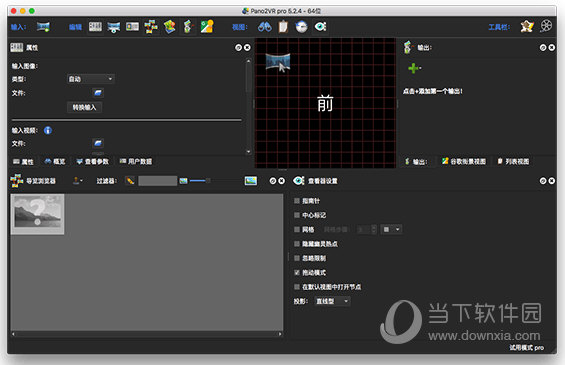Toggle the 在默认视图中打开节点 checkbox
565x365 pixels.
297,287
